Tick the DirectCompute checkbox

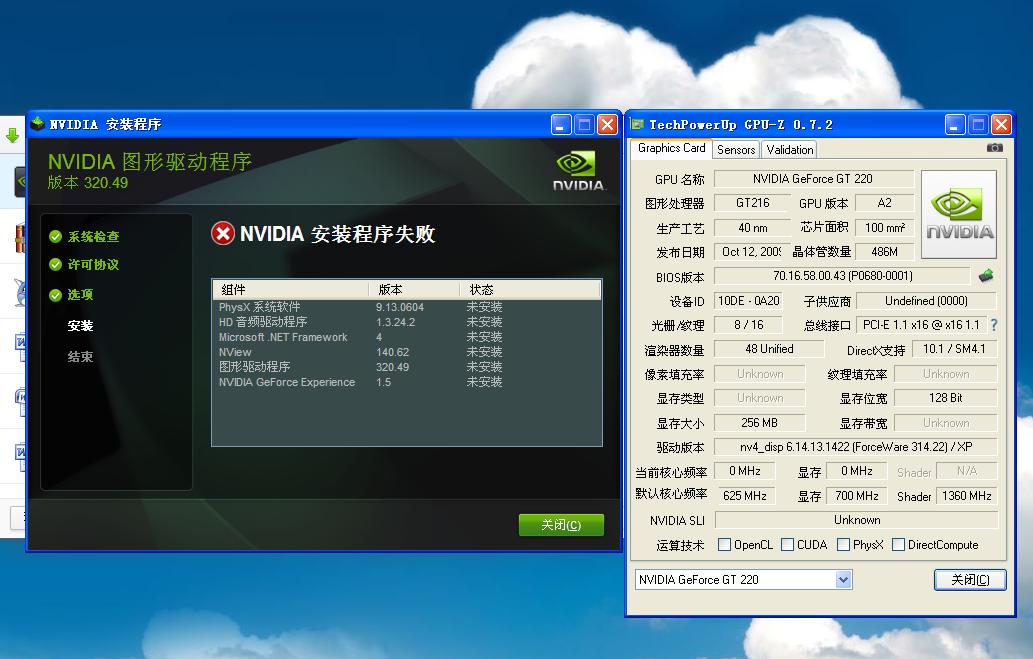[898, 545]
